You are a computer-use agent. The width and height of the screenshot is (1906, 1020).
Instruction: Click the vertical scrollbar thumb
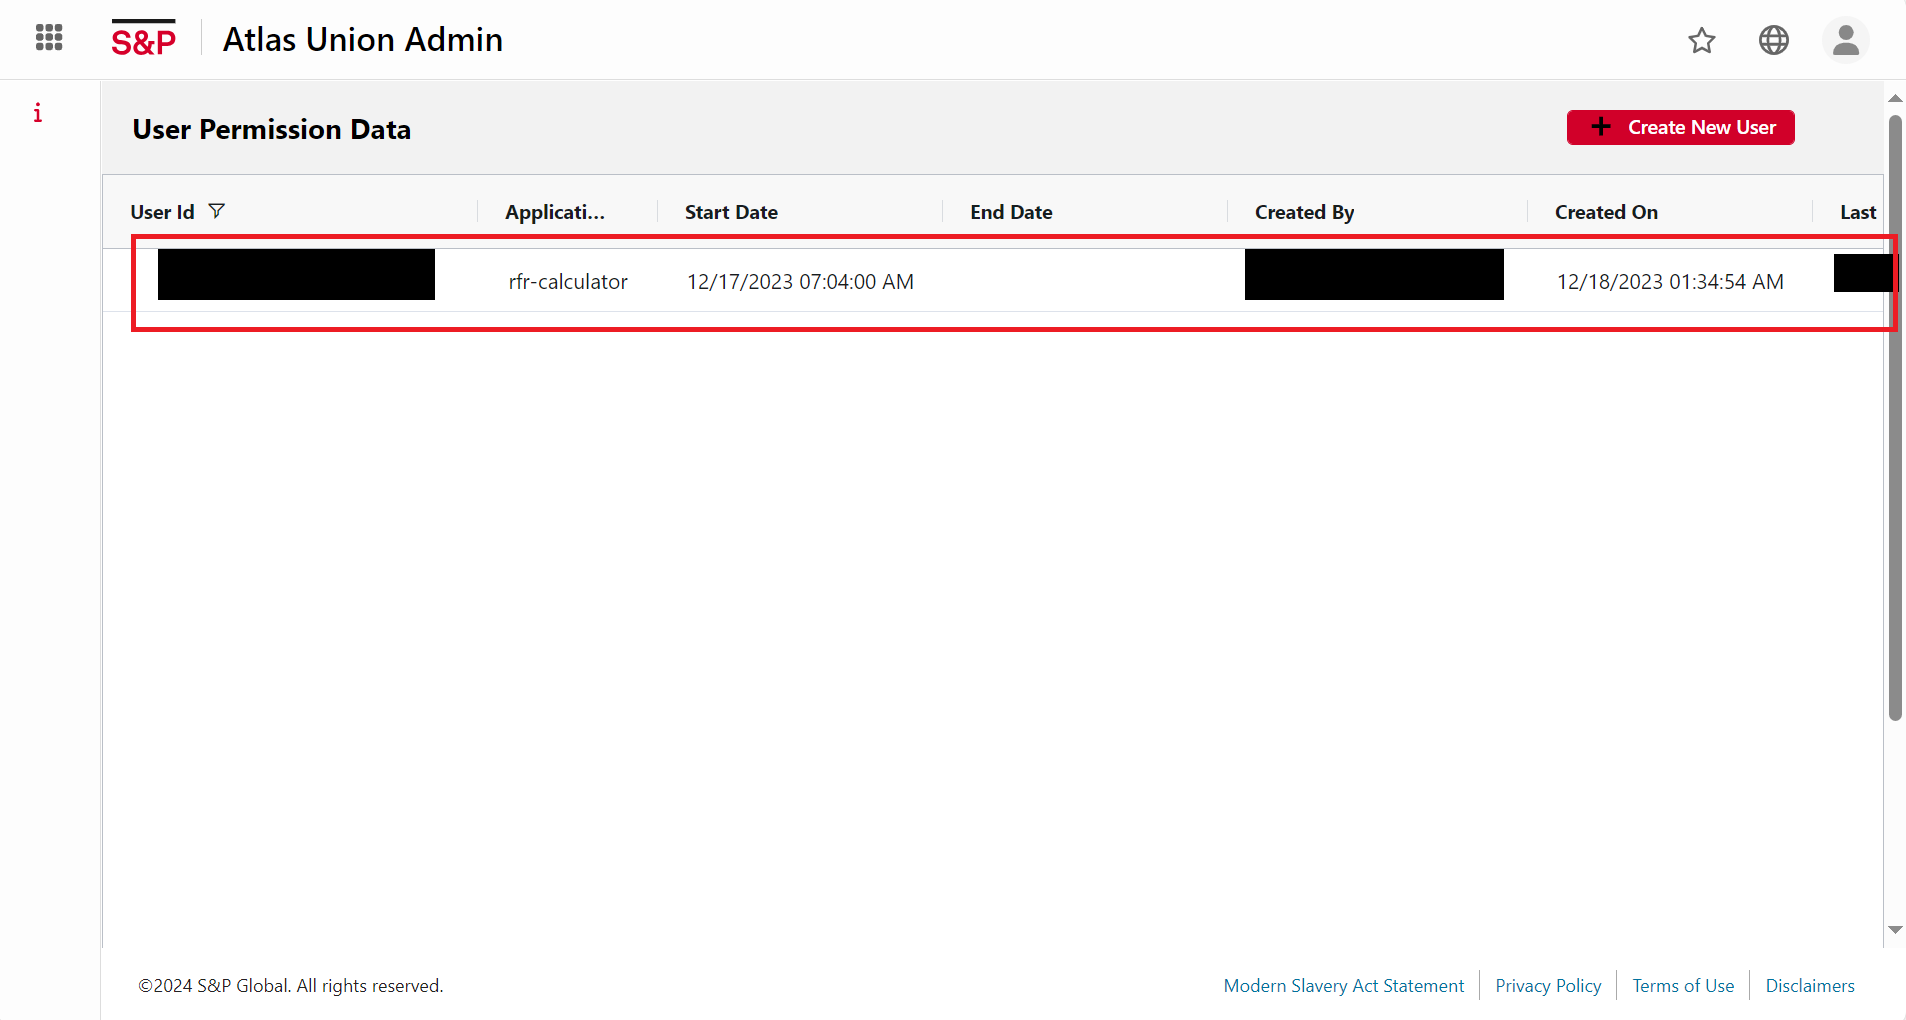coord(1895,418)
